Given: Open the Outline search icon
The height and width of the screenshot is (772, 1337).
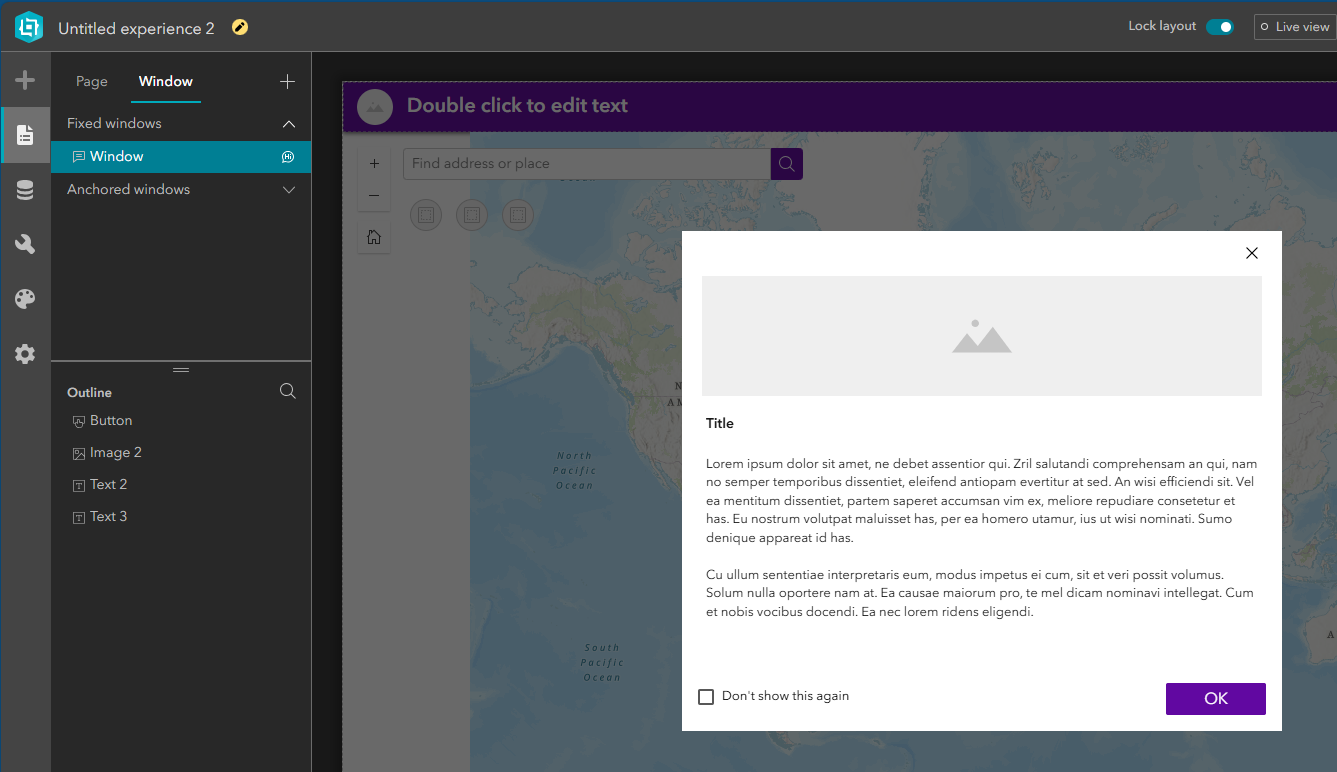Looking at the screenshot, I should 287,391.
